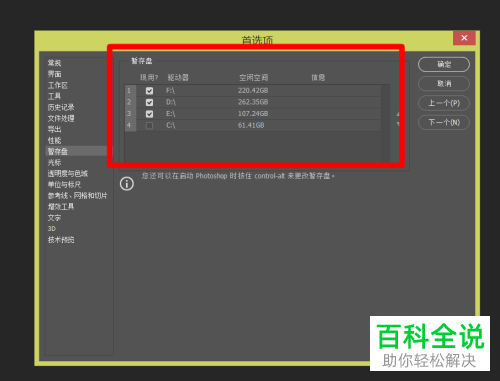Viewport: 500px width, 381px height.
Task: Click the 确定 button
Action: (444, 64)
